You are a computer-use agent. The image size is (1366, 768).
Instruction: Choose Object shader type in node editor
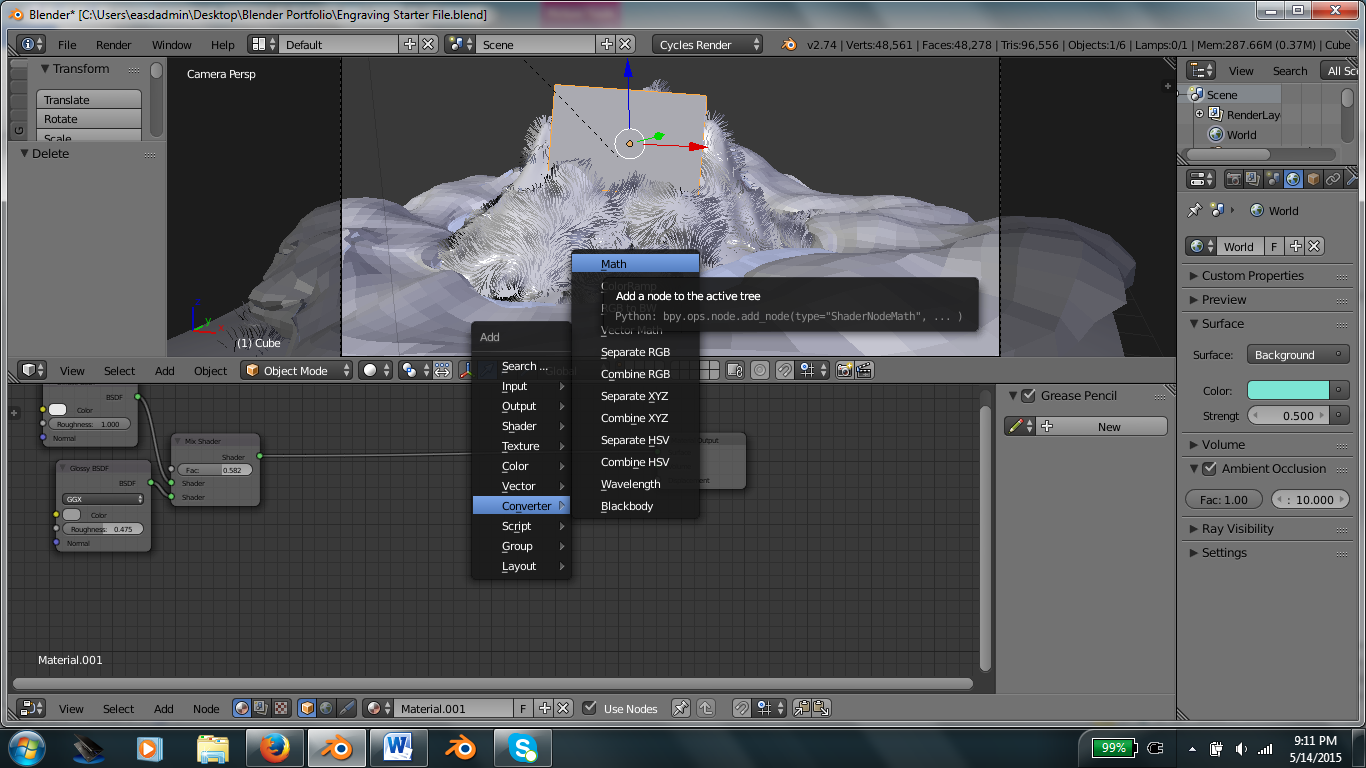pyautogui.click(x=307, y=708)
